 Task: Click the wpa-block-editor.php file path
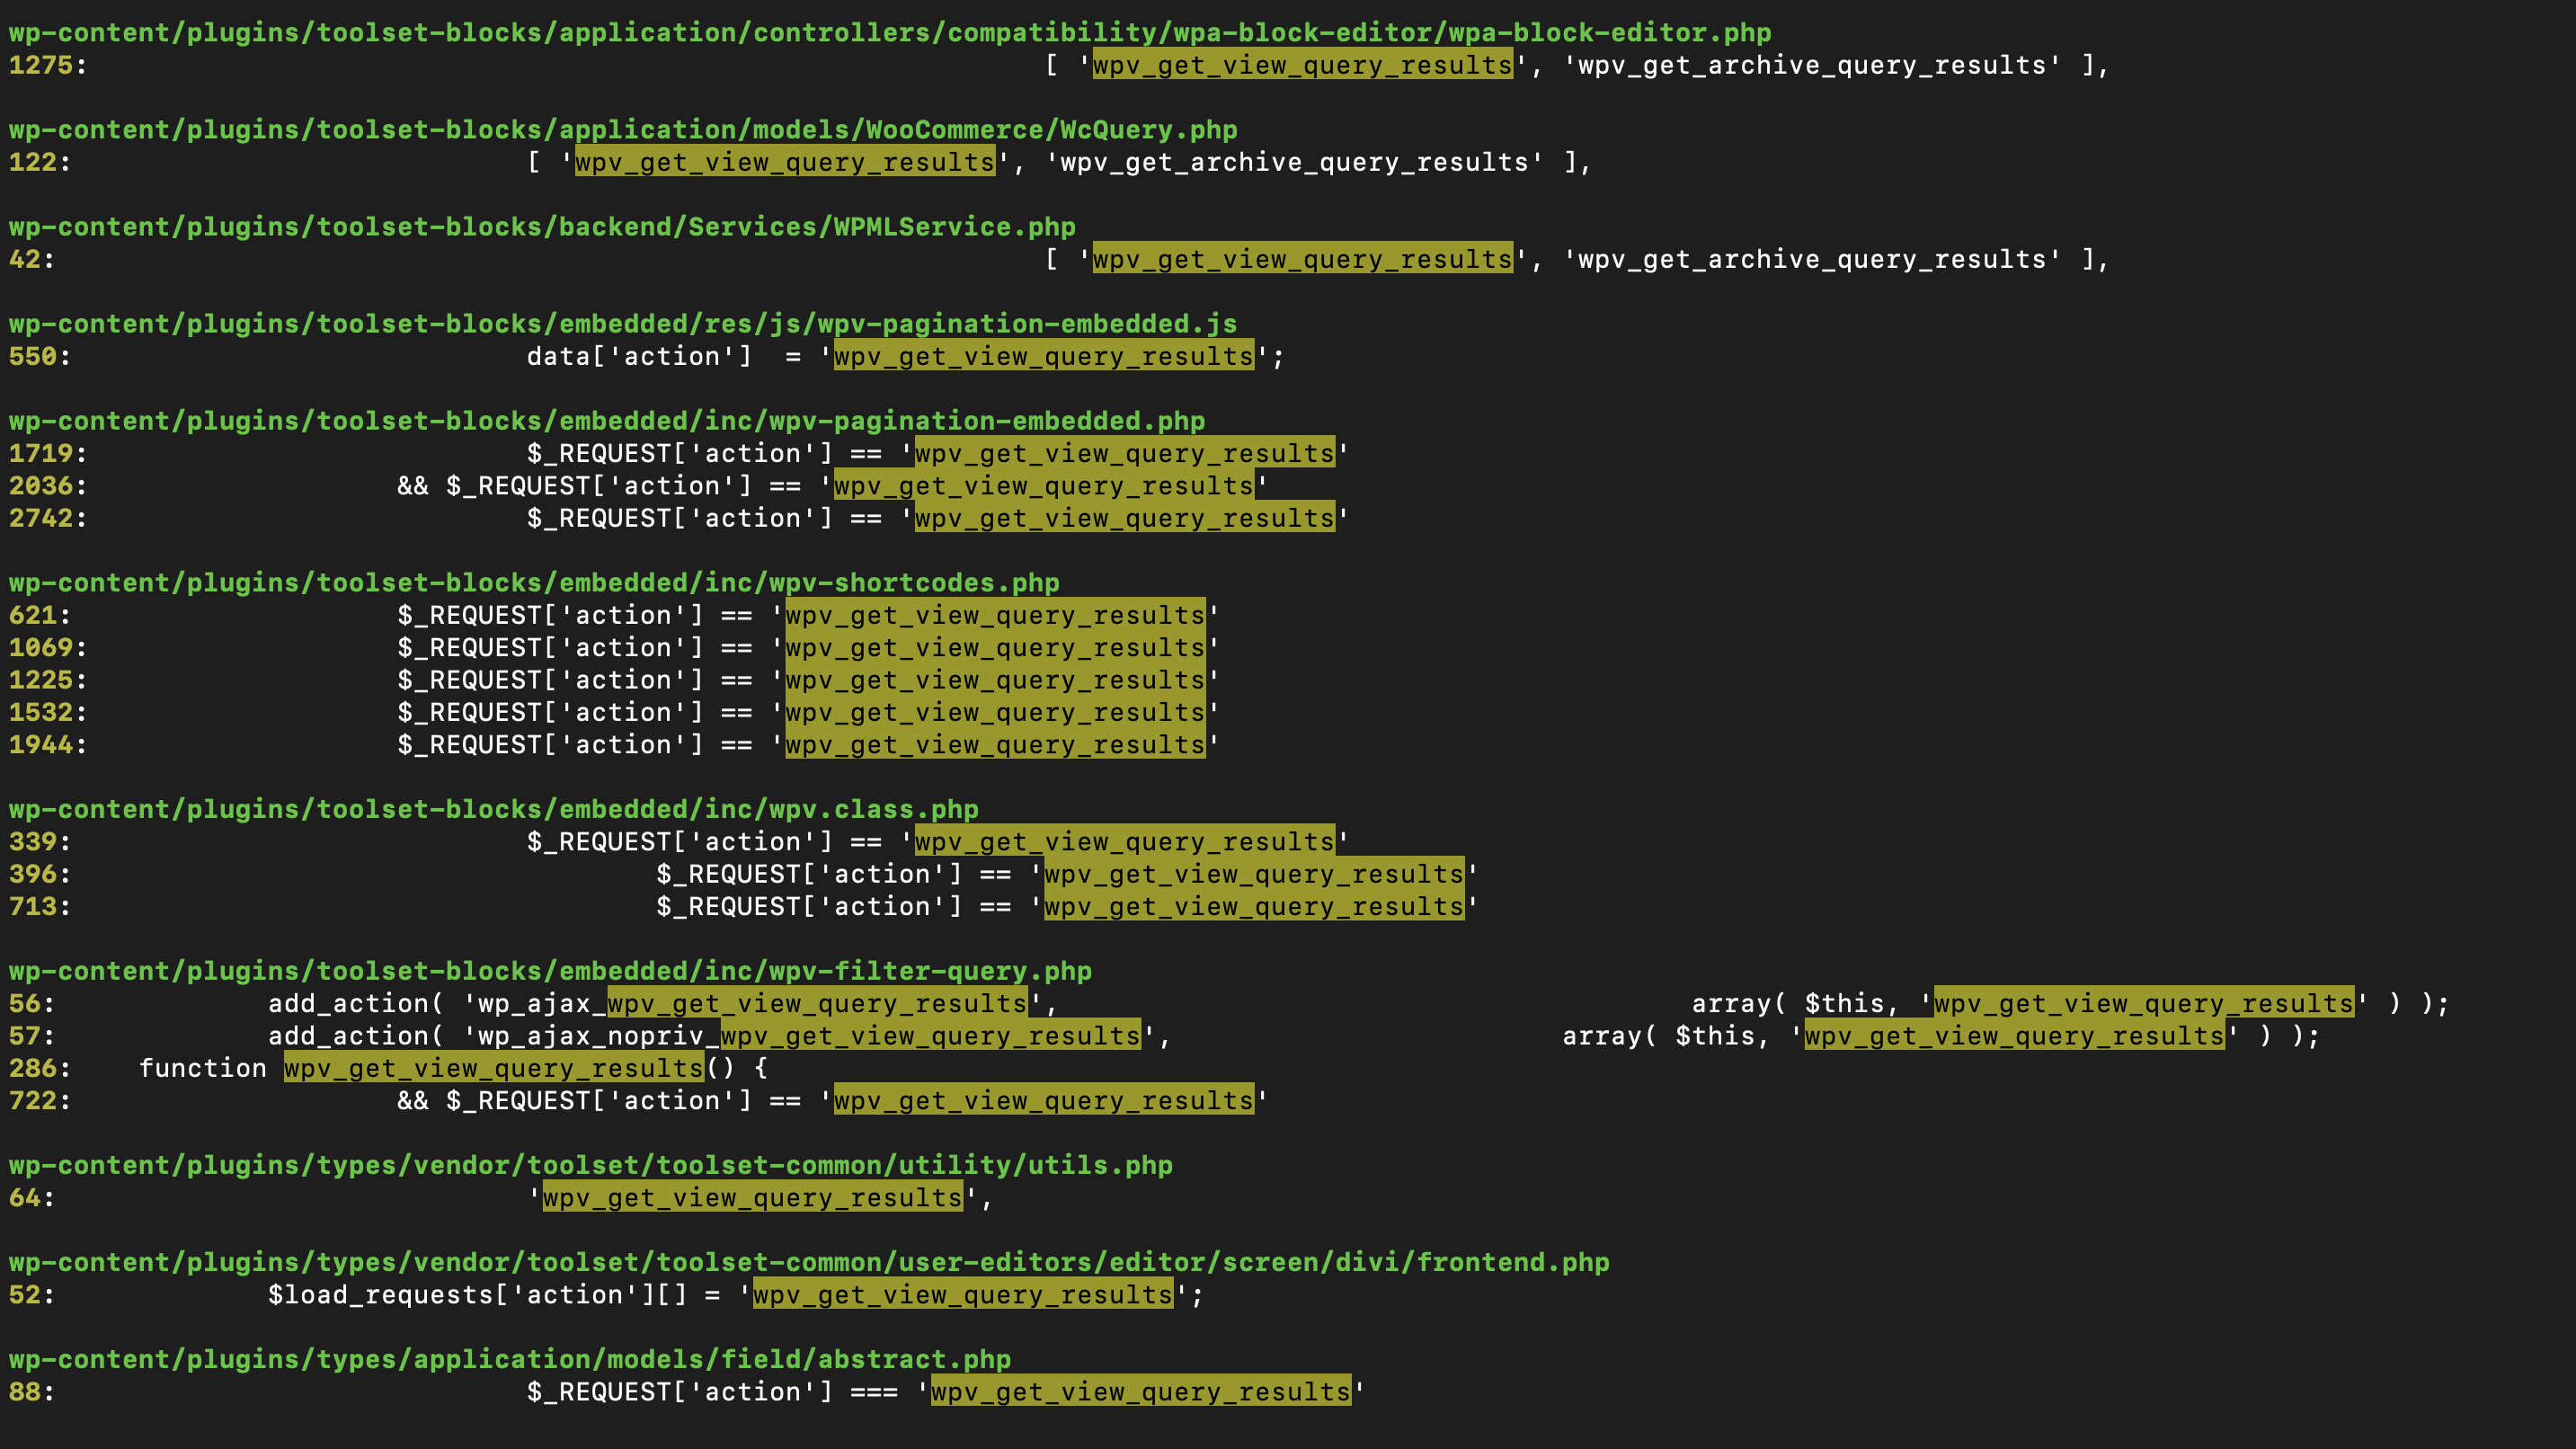tap(890, 33)
